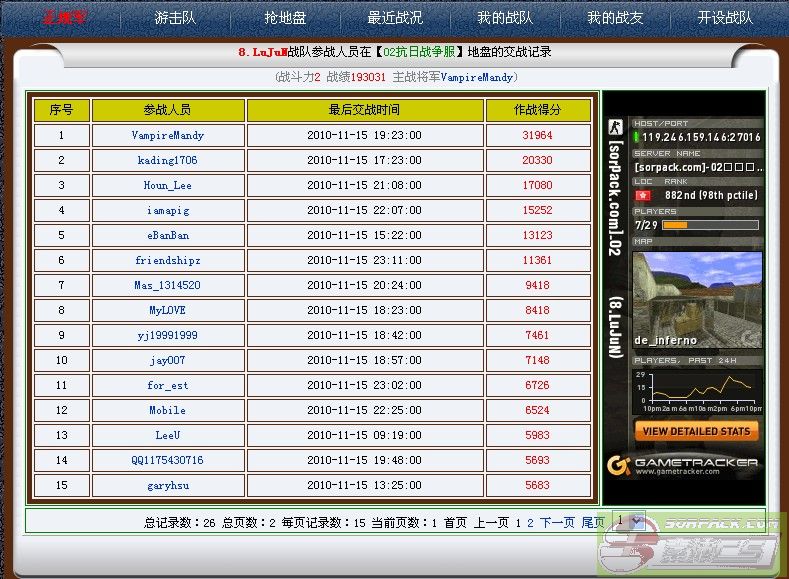This screenshot has width=789, height=579.
Task: Open the 抢地盘 menu item
Action: (x=285, y=18)
